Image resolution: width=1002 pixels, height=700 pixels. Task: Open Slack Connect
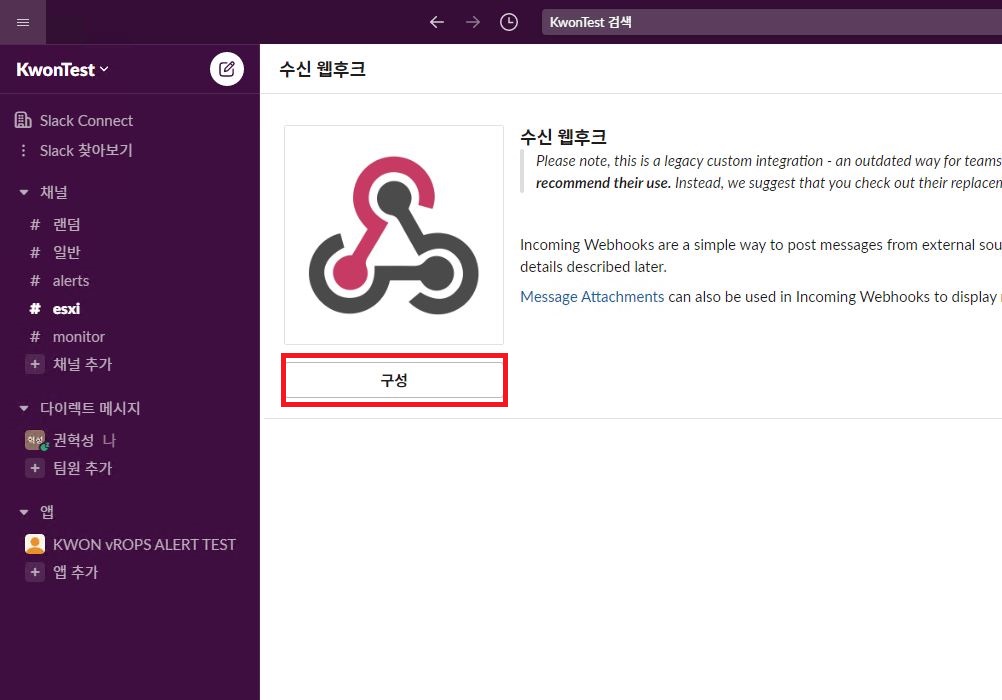pos(86,120)
